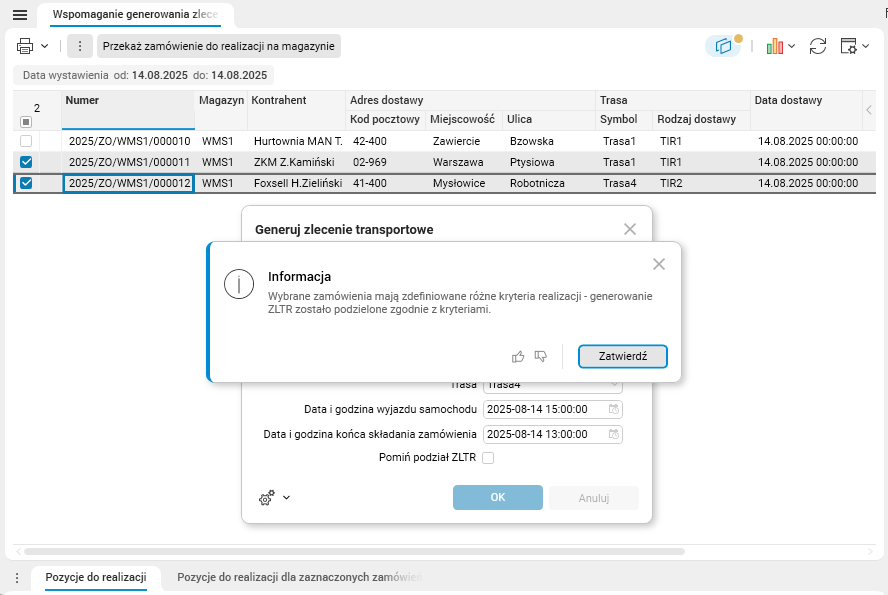Click the printer icon in toolbar
The width and height of the screenshot is (888, 595).
click(25, 46)
